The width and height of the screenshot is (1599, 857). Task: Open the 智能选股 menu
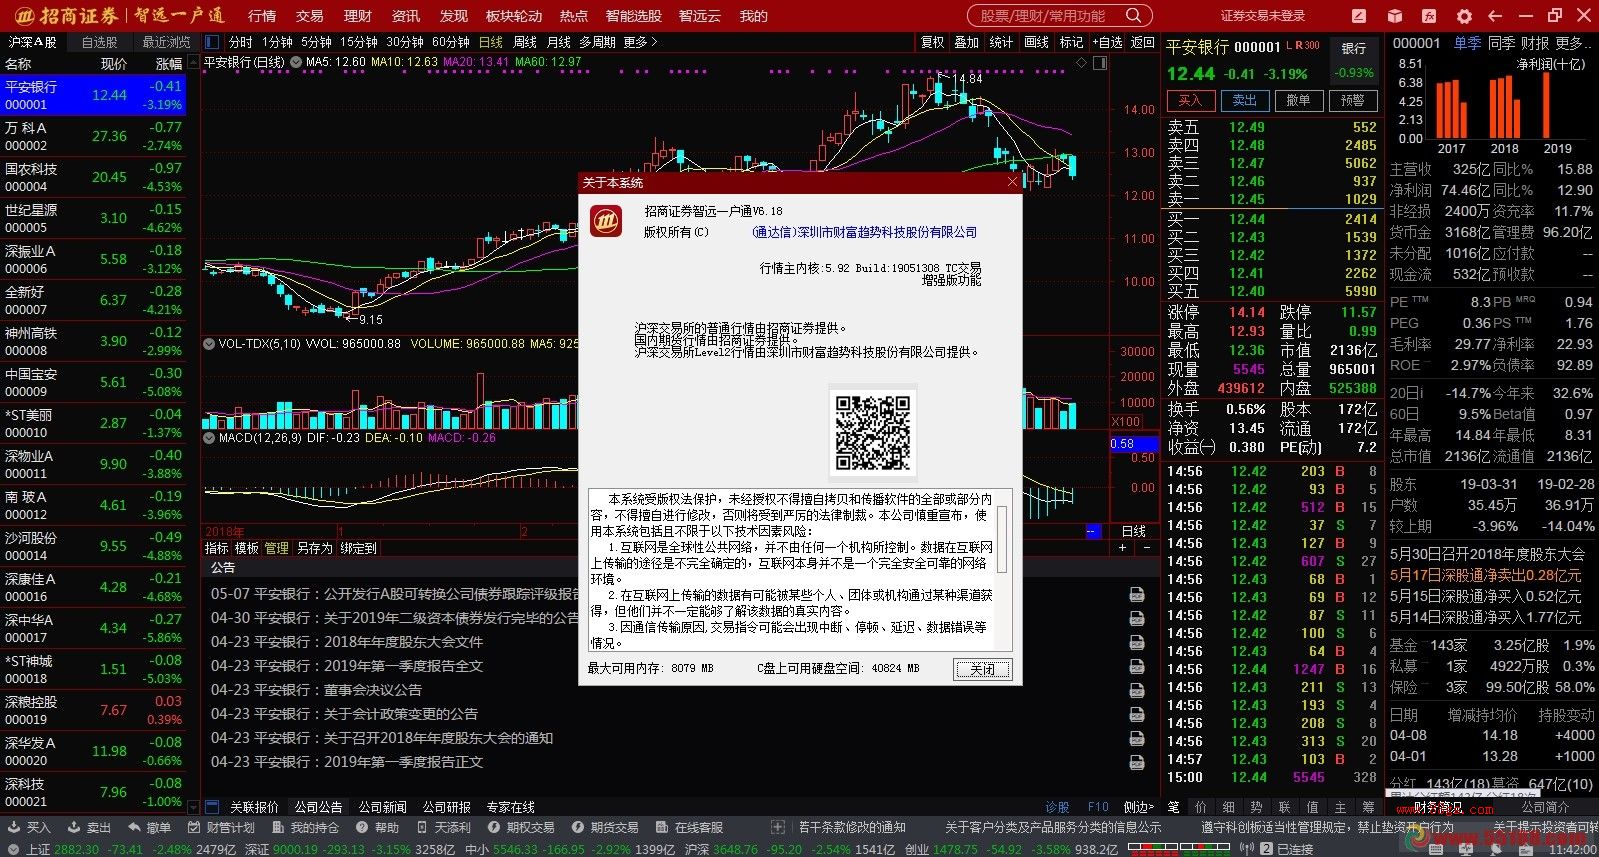pos(634,16)
